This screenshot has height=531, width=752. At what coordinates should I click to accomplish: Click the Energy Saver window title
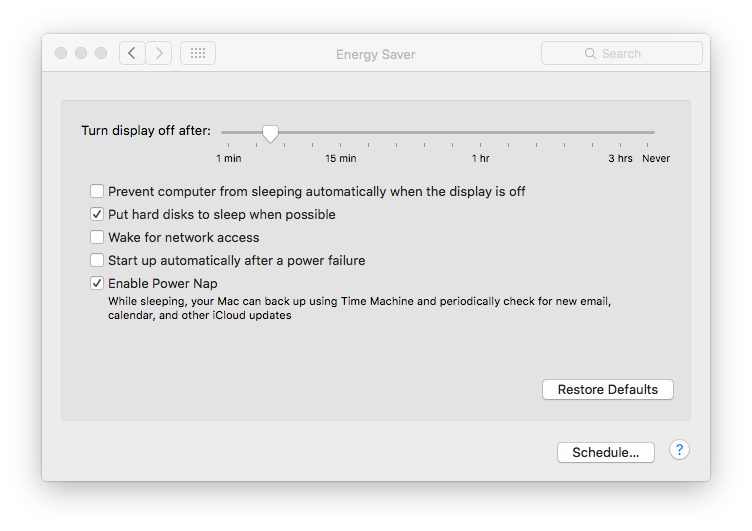pos(376,54)
